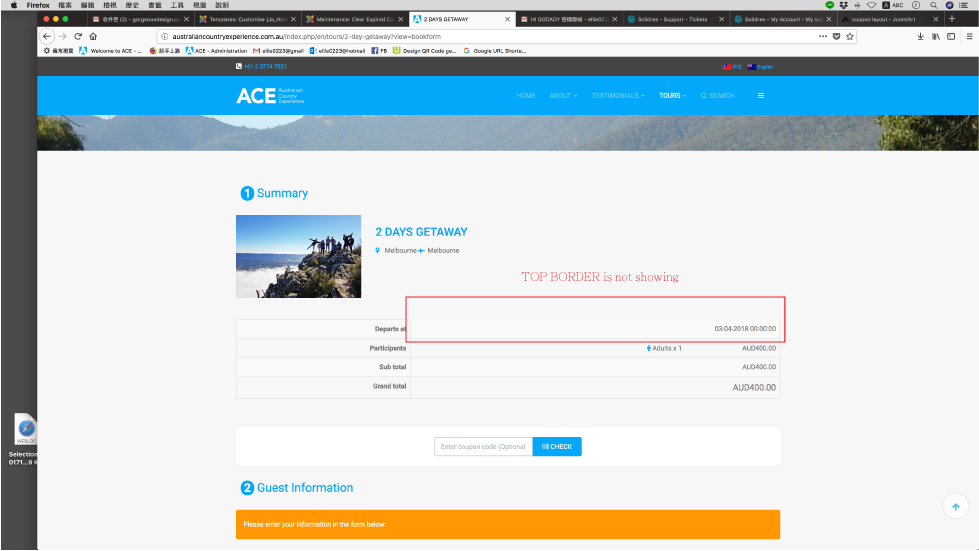This screenshot has height=551, width=979.
Task: Open ellie0223@gmail bookmark
Action: (278, 51)
